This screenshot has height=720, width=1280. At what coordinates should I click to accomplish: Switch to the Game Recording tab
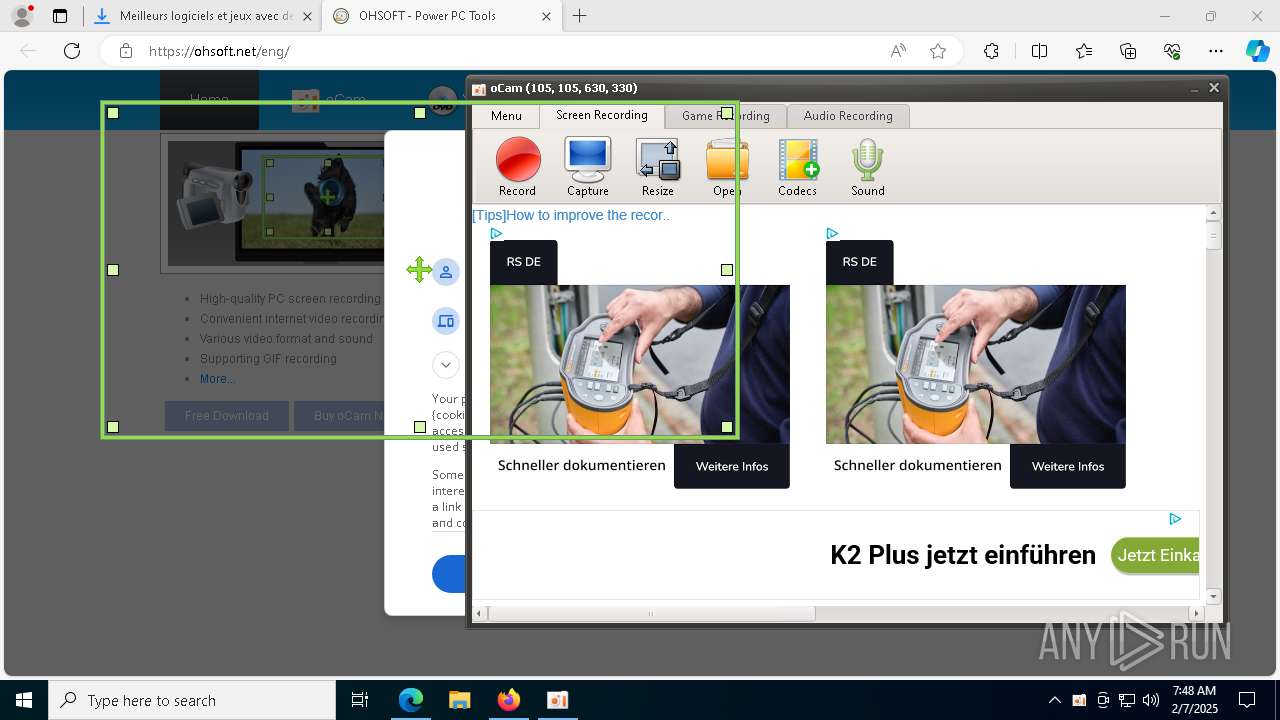726,116
